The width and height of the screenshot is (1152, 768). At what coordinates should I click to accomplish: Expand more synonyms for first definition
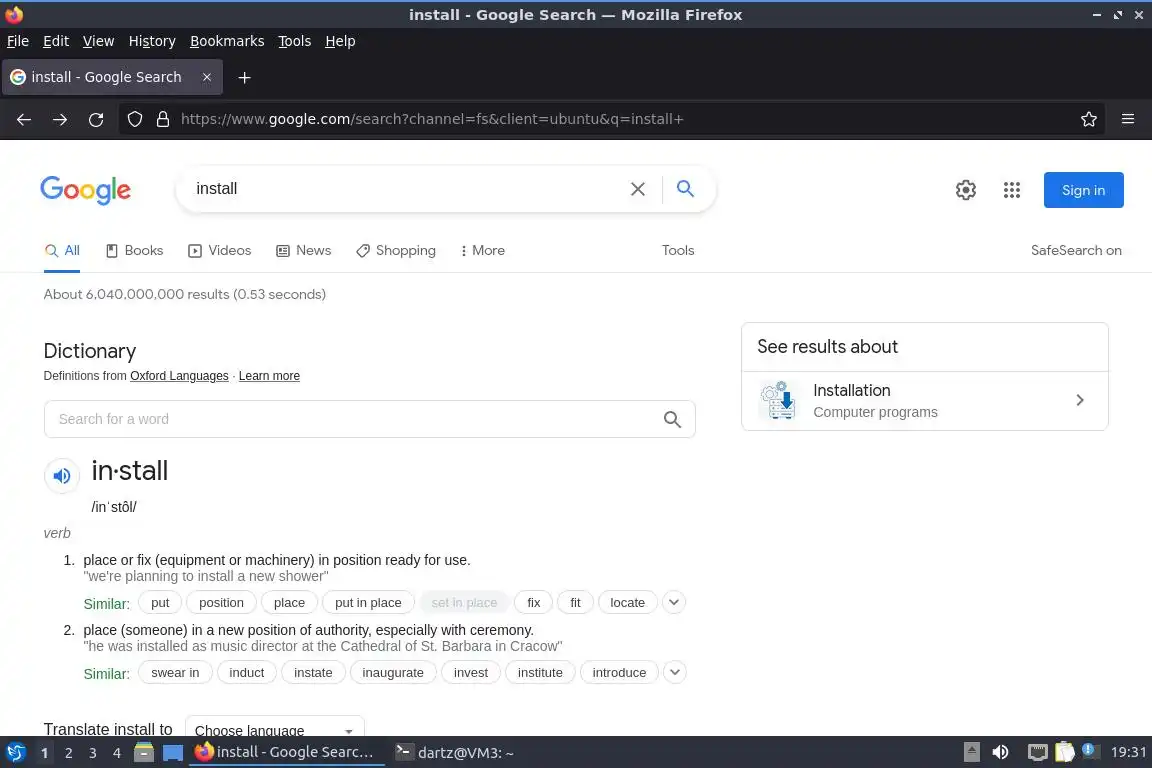674,603
